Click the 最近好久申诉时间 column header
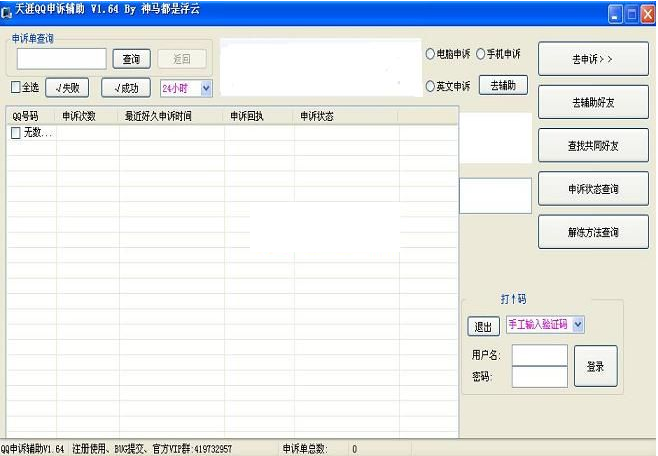The height and width of the screenshot is (456, 658). pos(170,116)
